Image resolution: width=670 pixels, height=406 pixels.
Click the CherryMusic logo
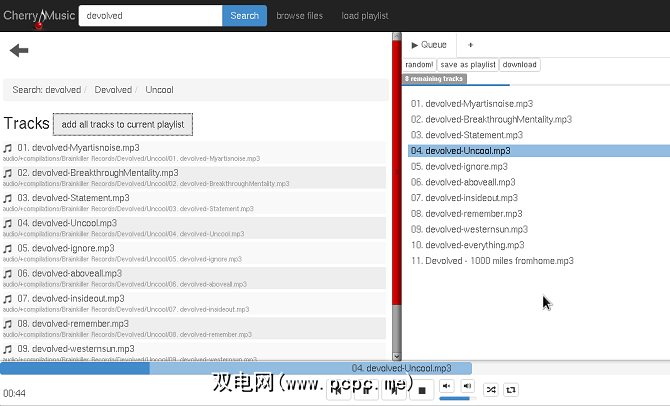(36, 15)
